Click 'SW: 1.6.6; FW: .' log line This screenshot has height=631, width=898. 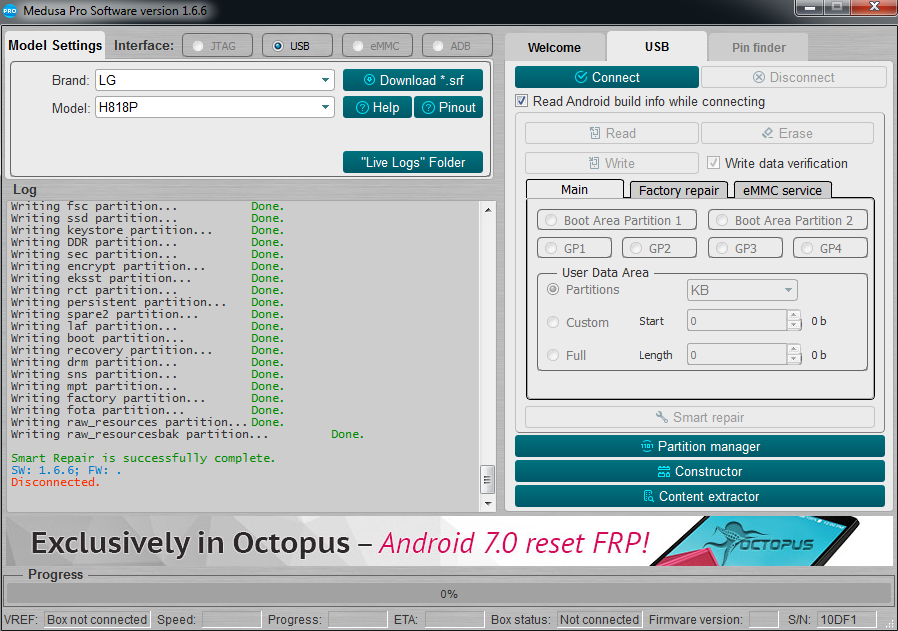click(66, 470)
